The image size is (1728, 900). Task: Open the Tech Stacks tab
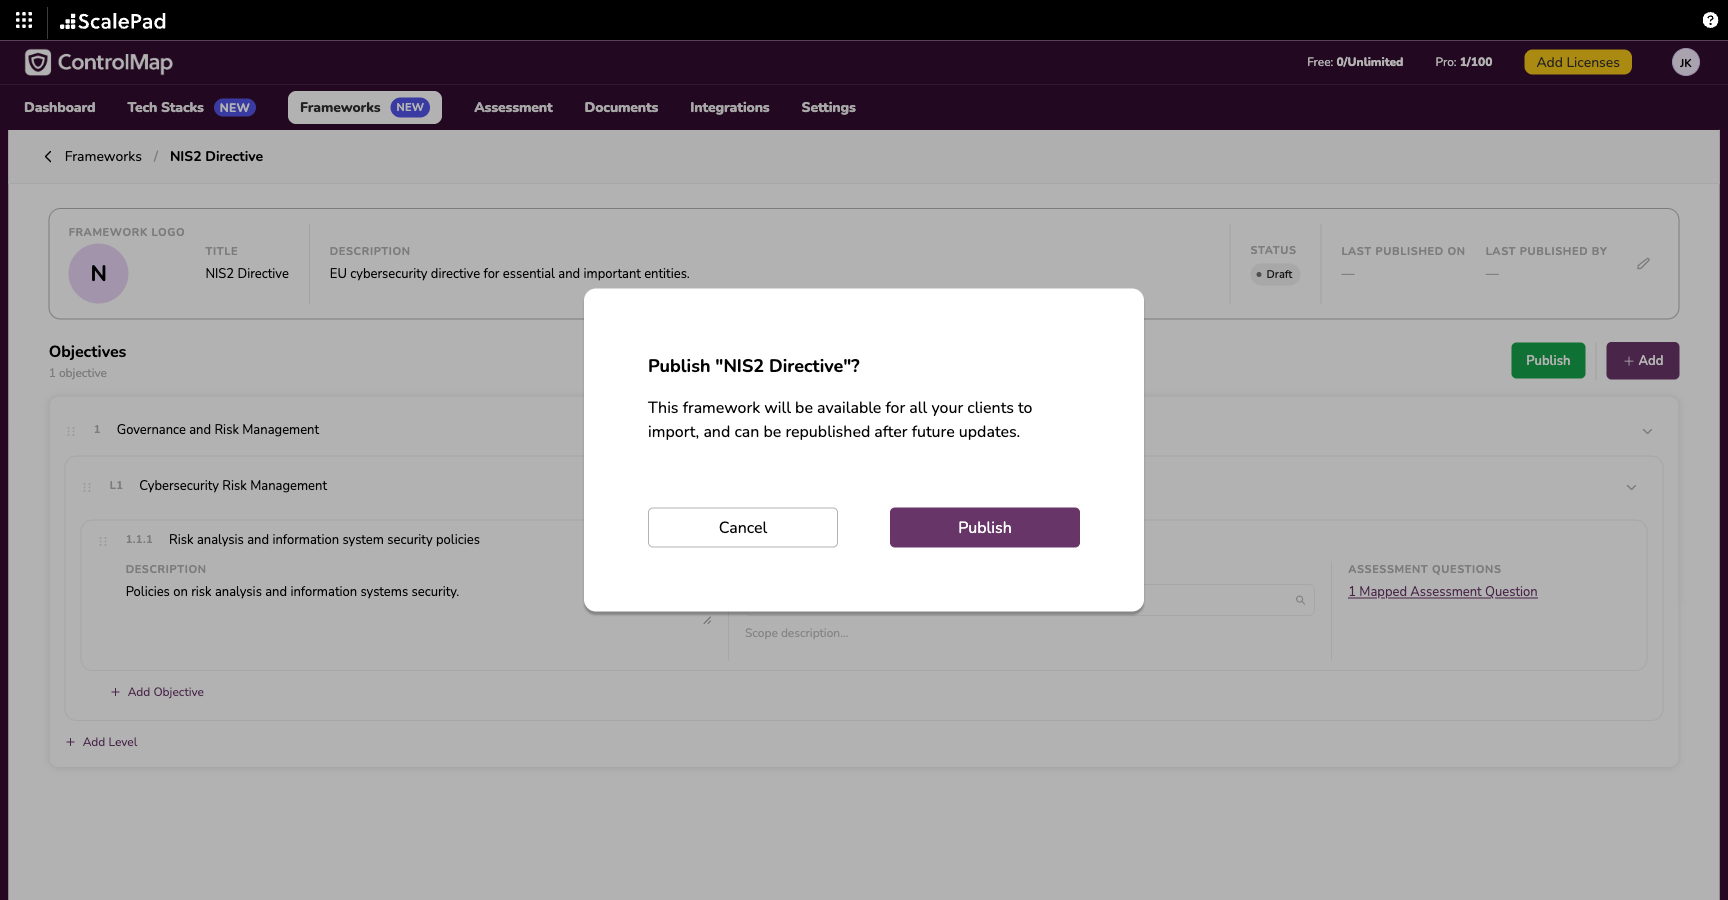[x=191, y=107]
